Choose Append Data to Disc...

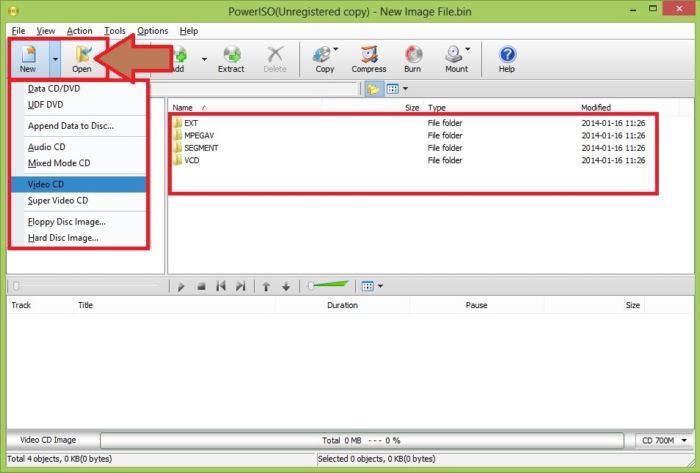[x=79, y=126]
